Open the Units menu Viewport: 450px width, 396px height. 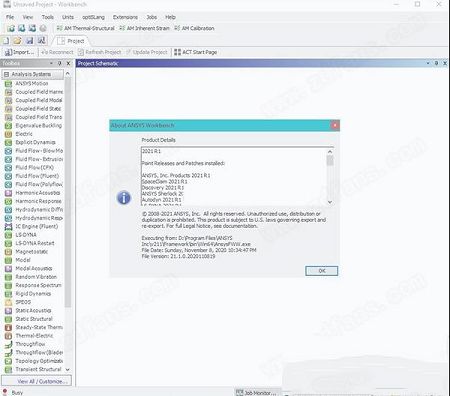coord(68,17)
